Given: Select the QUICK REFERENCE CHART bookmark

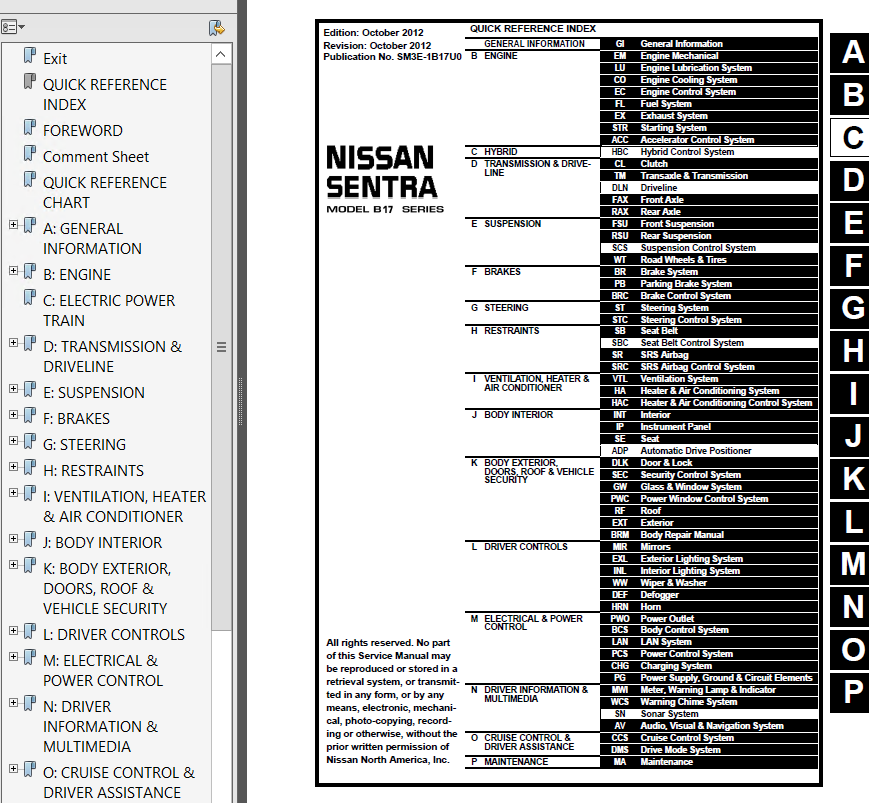Looking at the screenshot, I should 105,193.
